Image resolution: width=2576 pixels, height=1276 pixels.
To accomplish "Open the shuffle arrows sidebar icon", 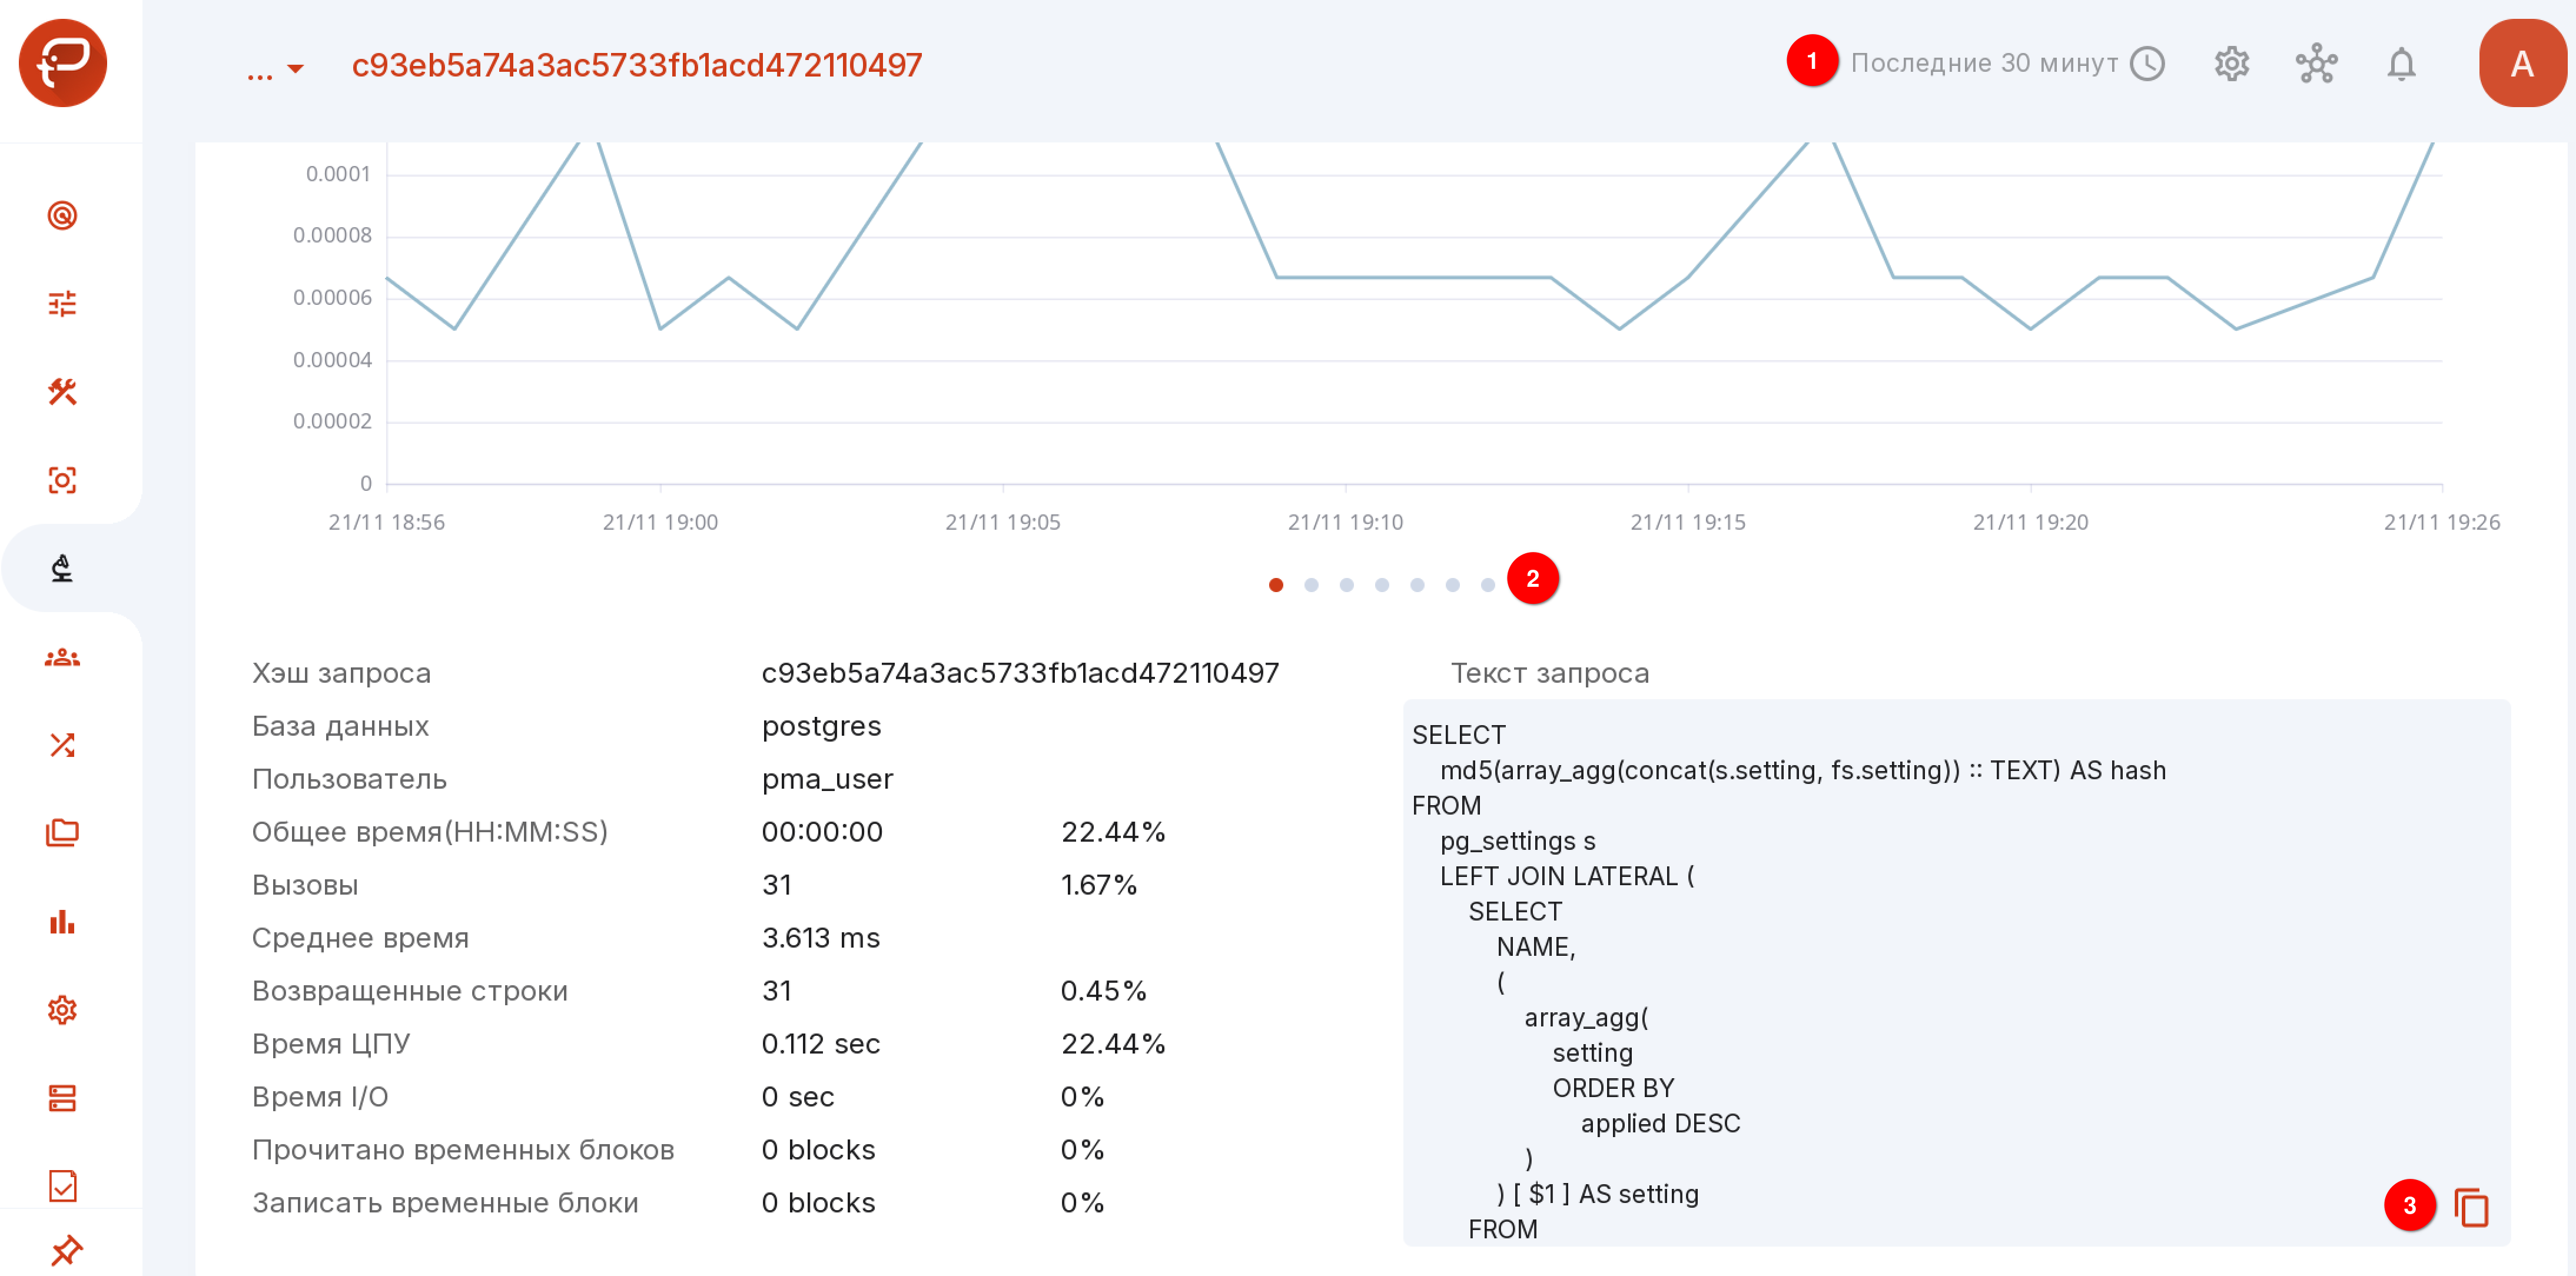I will (62, 745).
